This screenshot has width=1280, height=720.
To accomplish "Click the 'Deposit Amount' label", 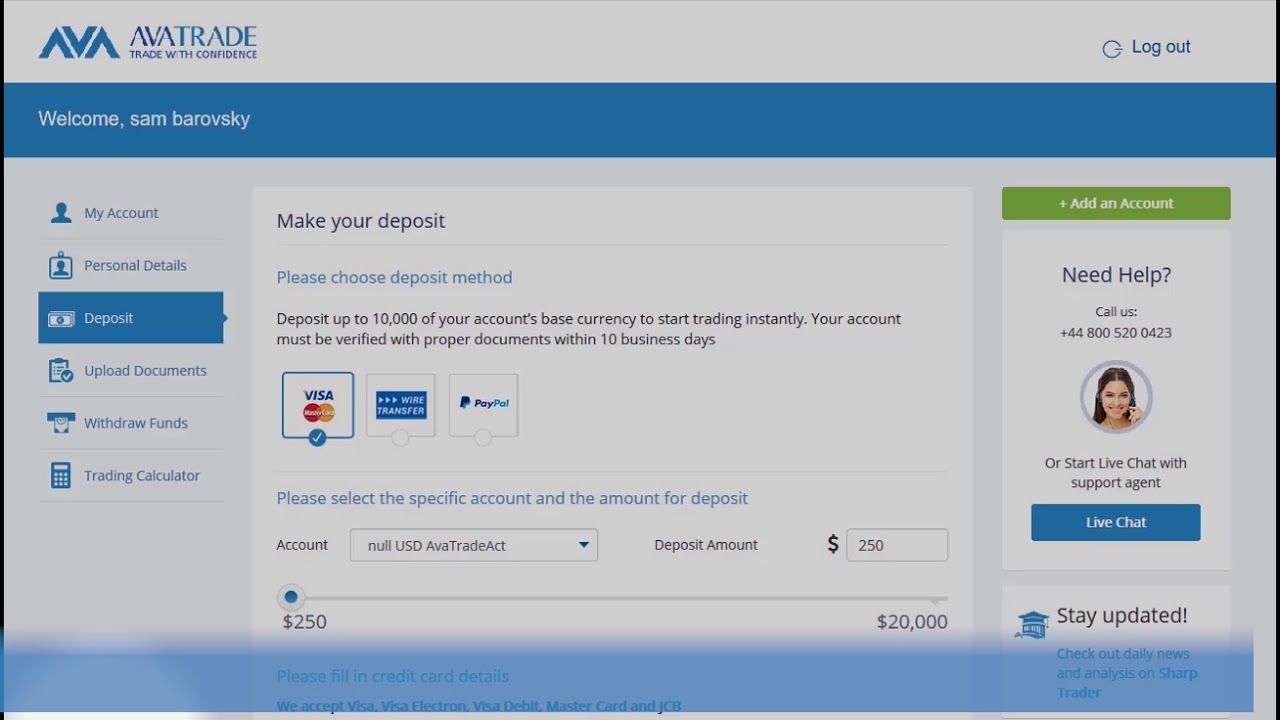I will (x=706, y=545).
